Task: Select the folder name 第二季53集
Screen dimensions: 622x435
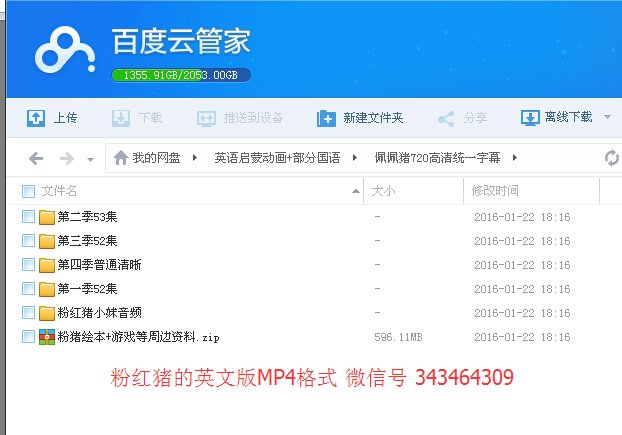Action: (x=87, y=217)
